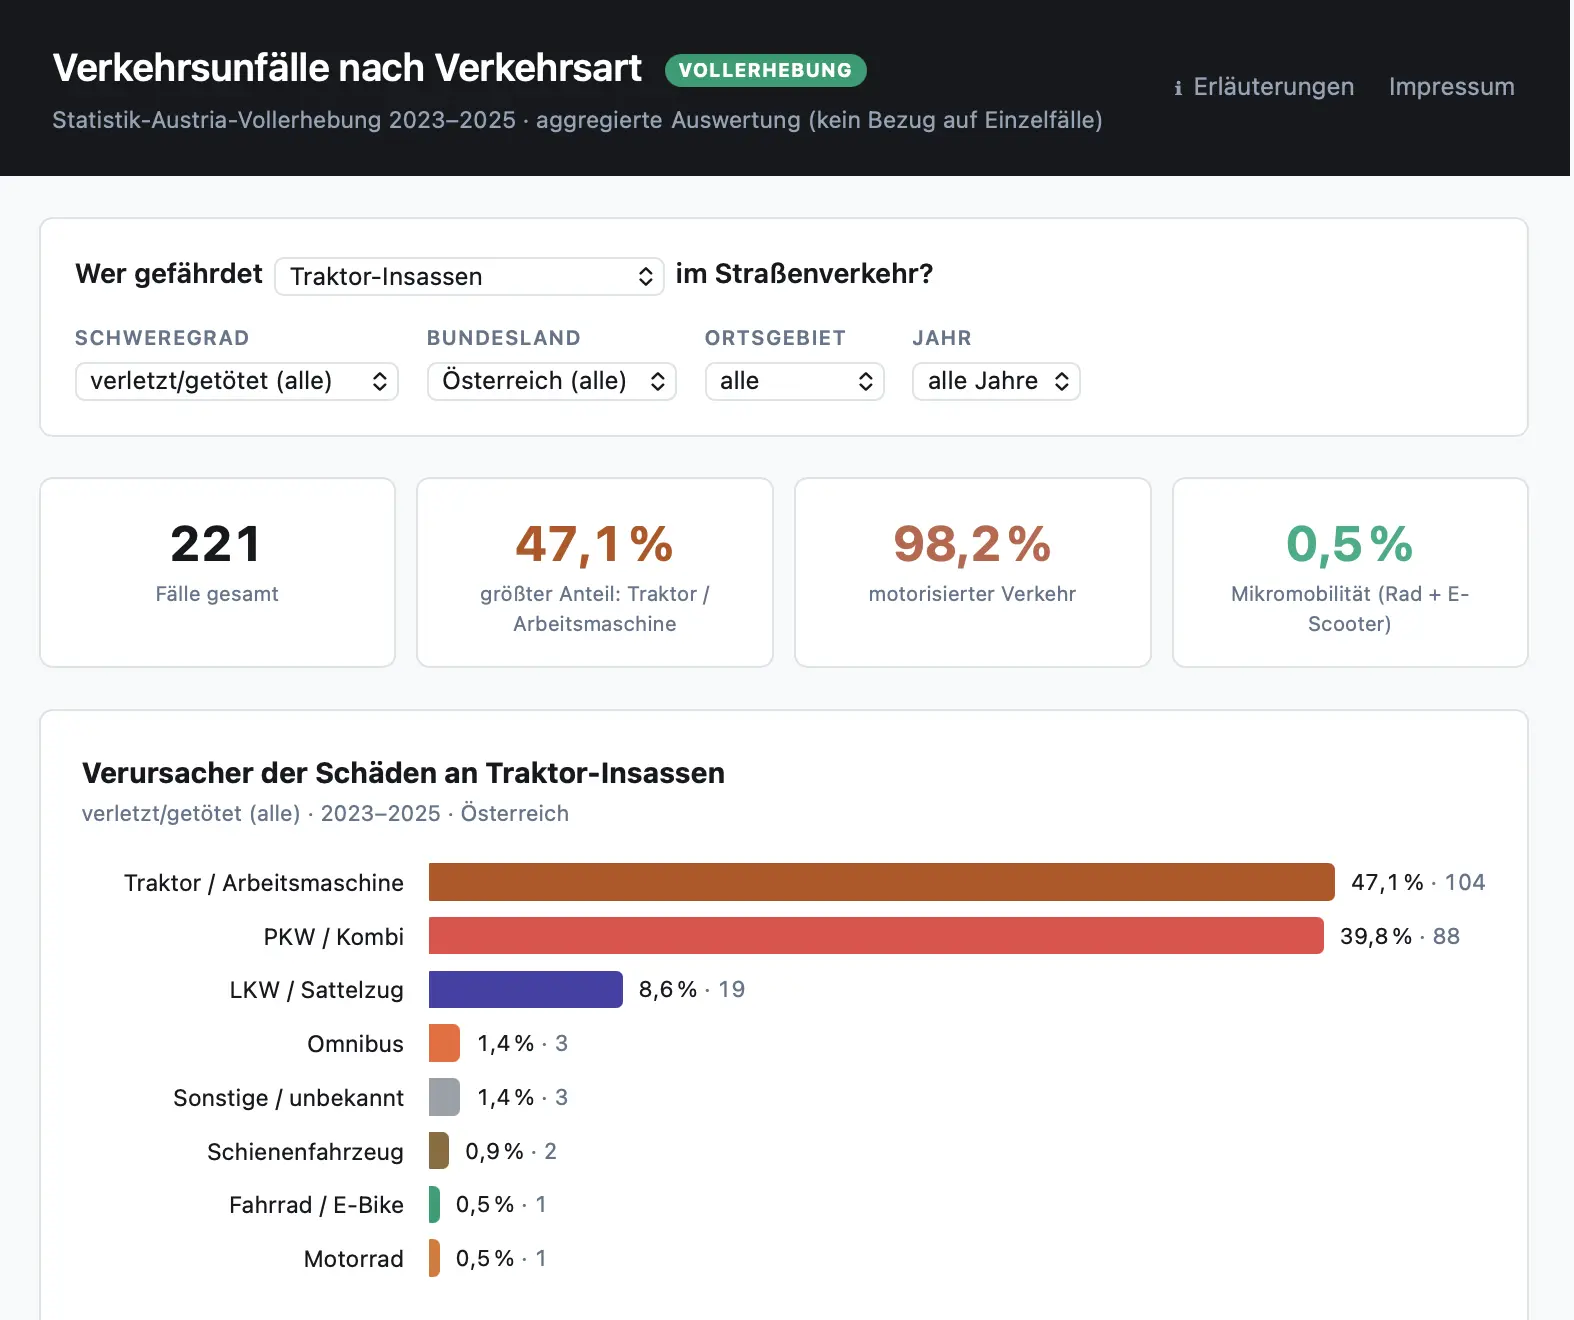The image size is (1574, 1320).
Task: Click the orange Omnibus bar
Action: coord(444,1043)
